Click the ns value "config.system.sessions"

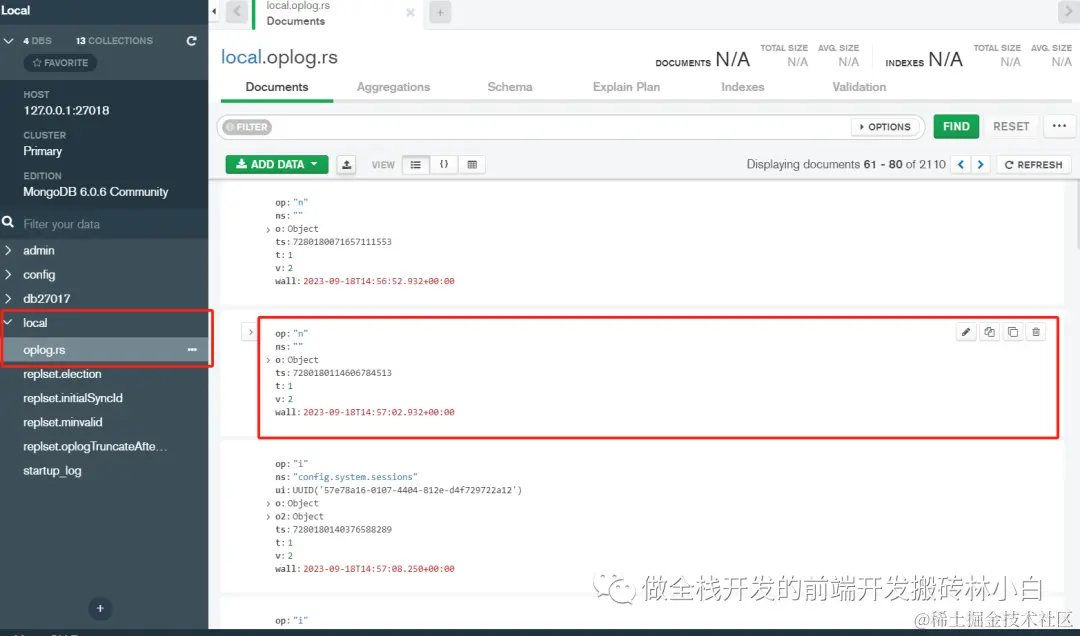pos(355,477)
